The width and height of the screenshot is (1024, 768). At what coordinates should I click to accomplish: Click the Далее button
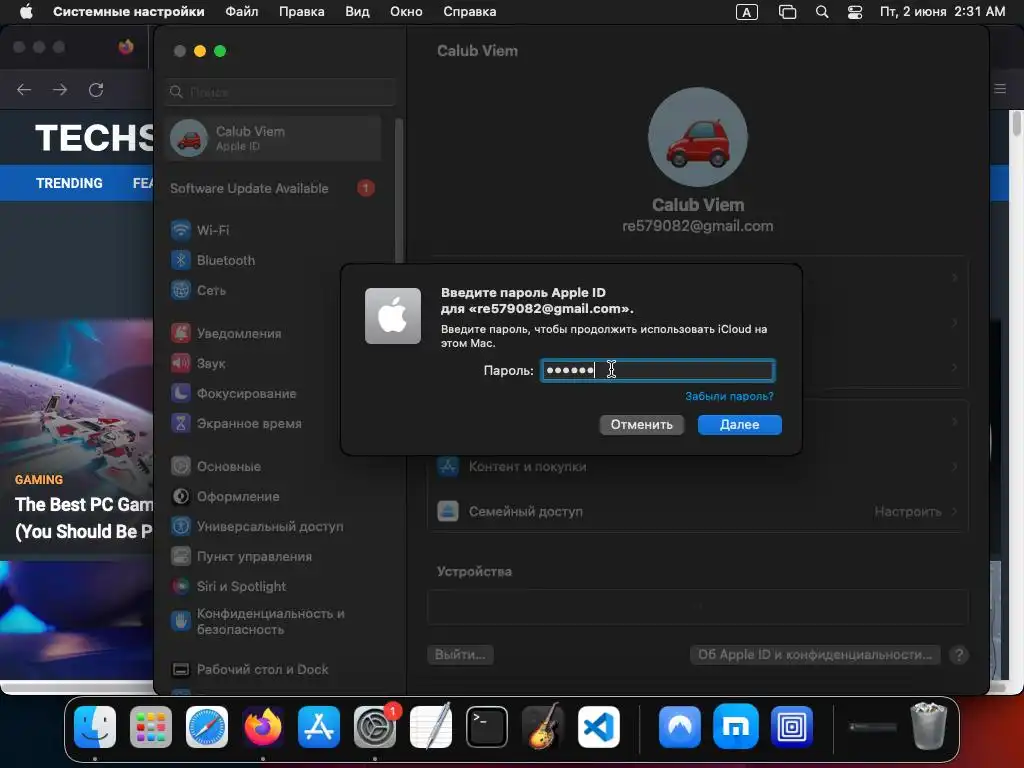pyautogui.click(x=739, y=424)
